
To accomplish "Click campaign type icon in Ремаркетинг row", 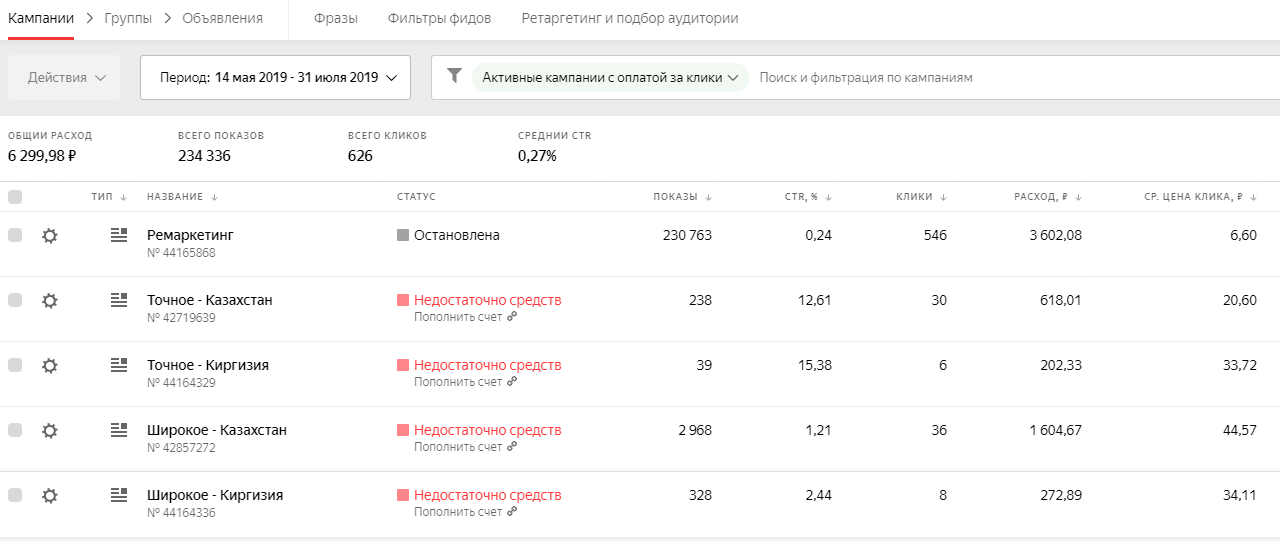I will (x=119, y=235).
